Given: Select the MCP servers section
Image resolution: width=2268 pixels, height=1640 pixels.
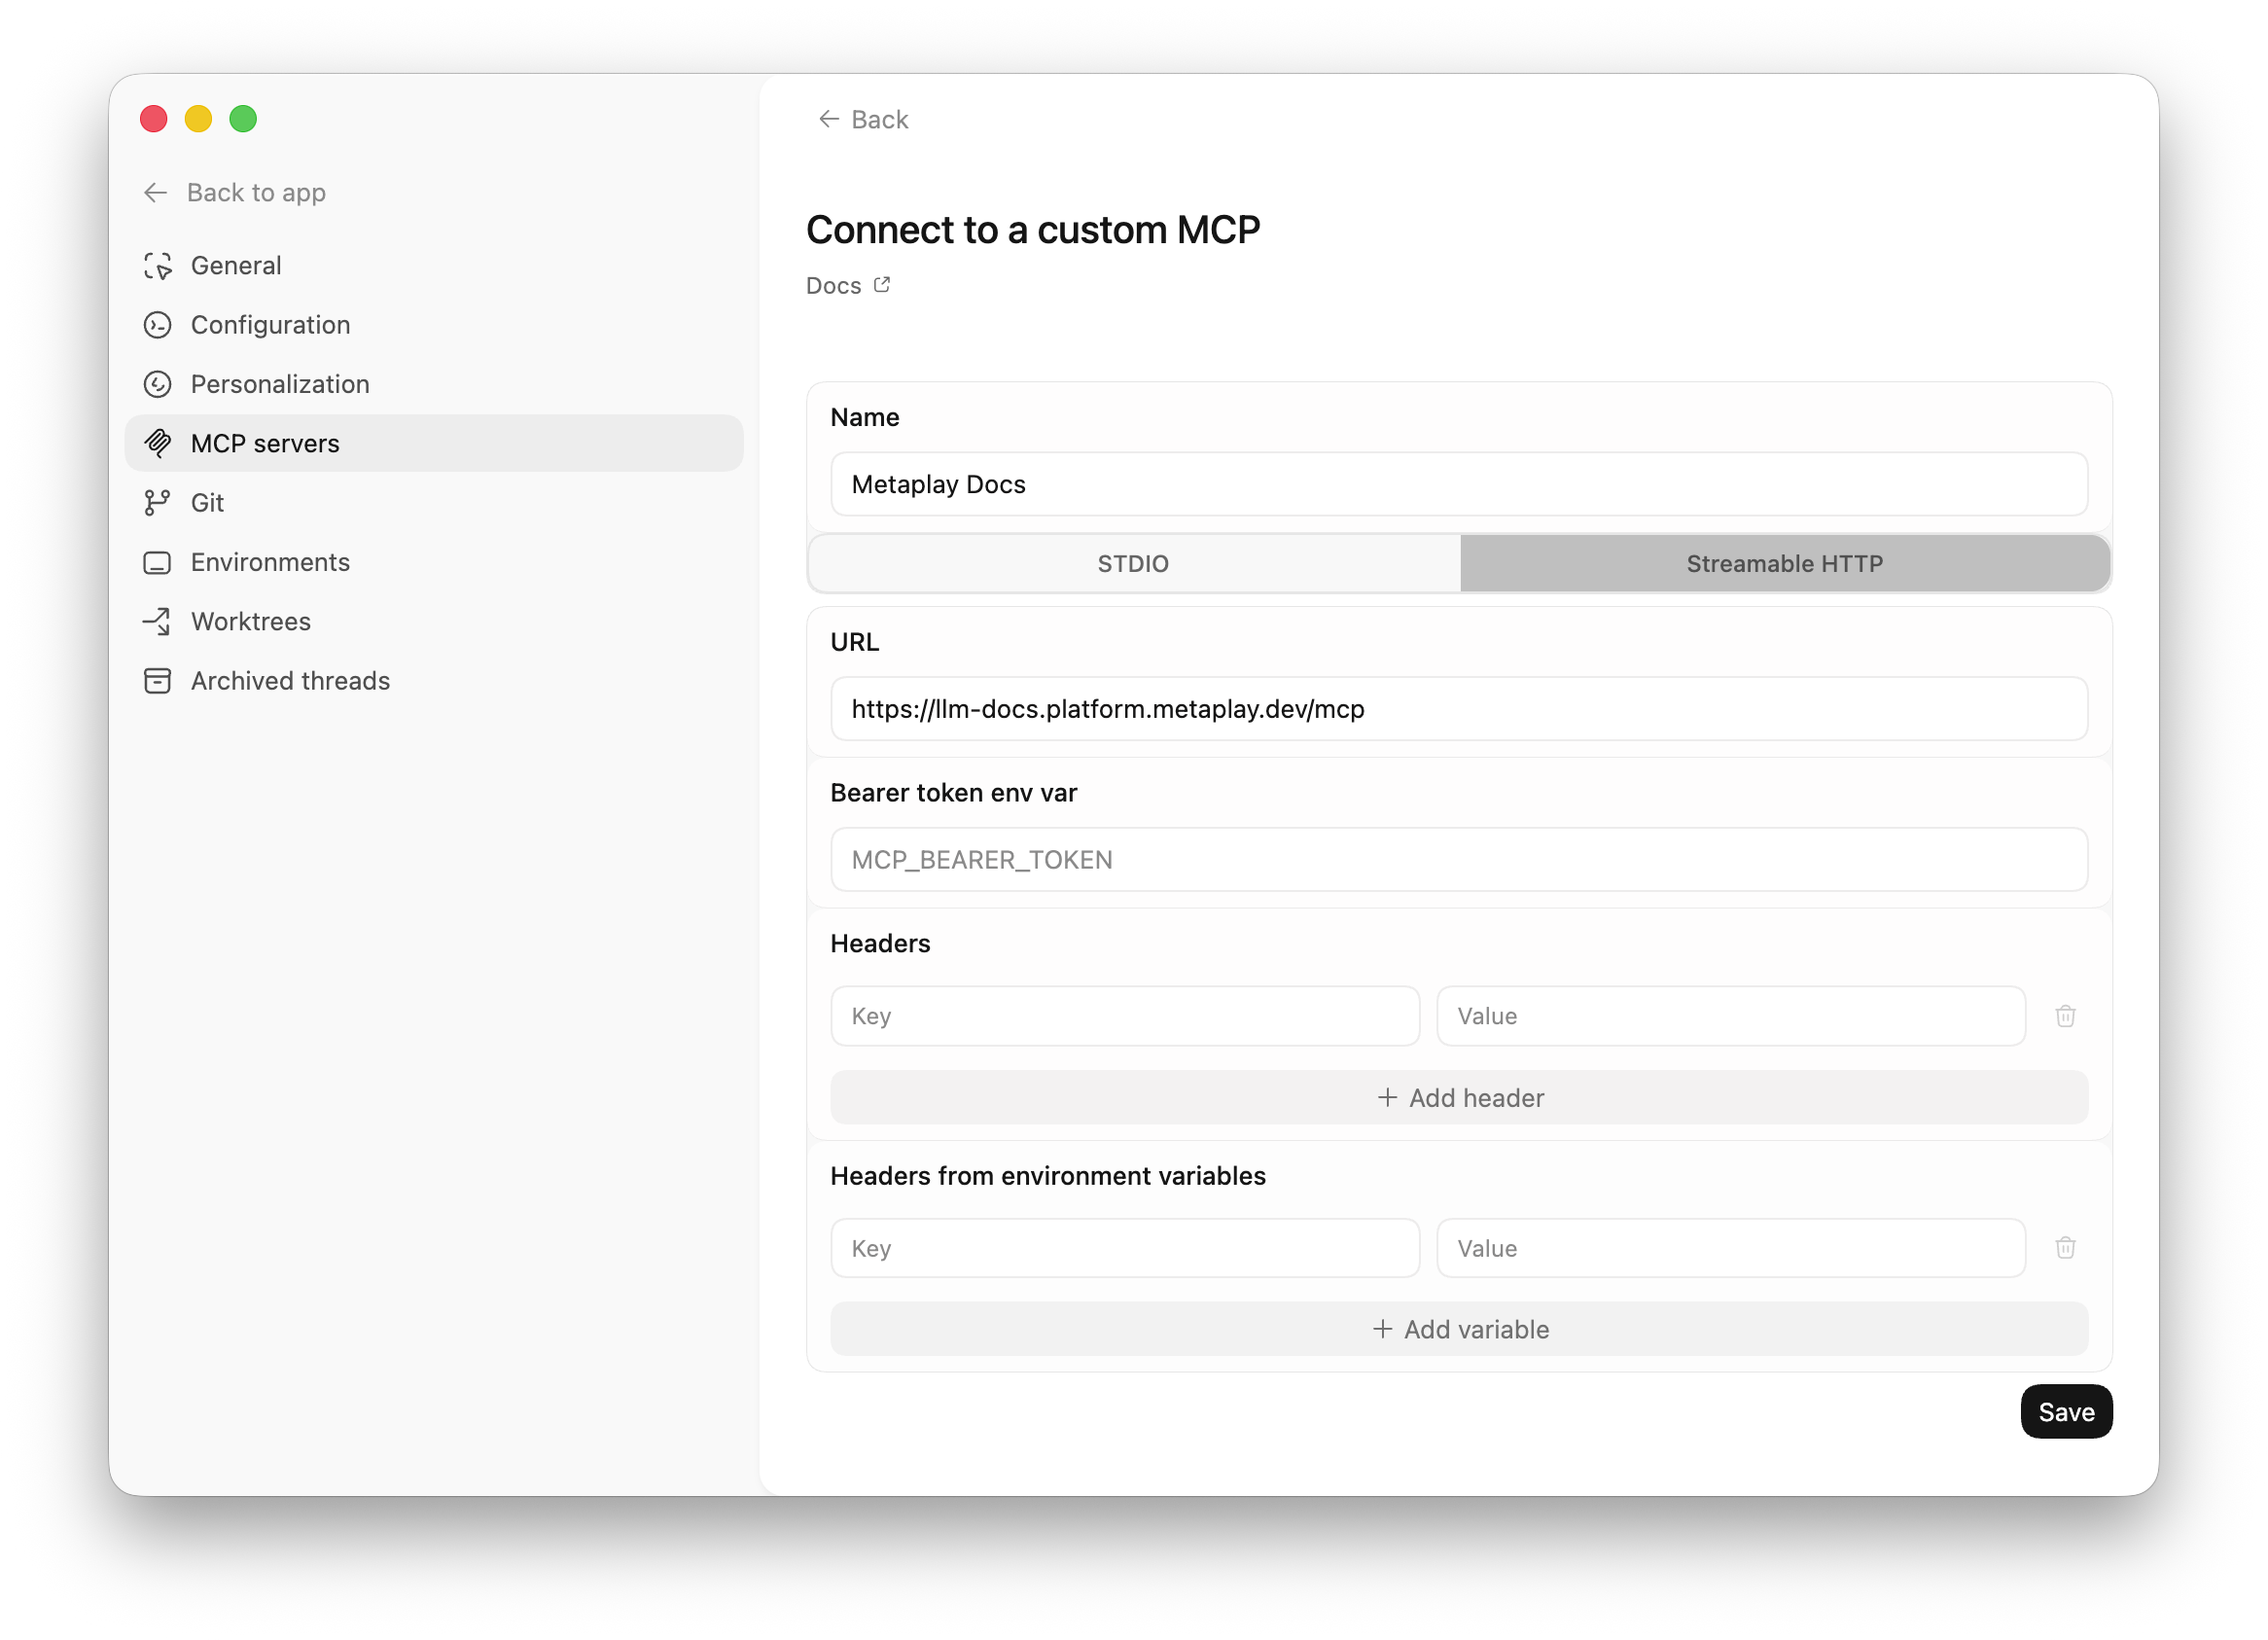Looking at the screenshot, I should point(264,443).
